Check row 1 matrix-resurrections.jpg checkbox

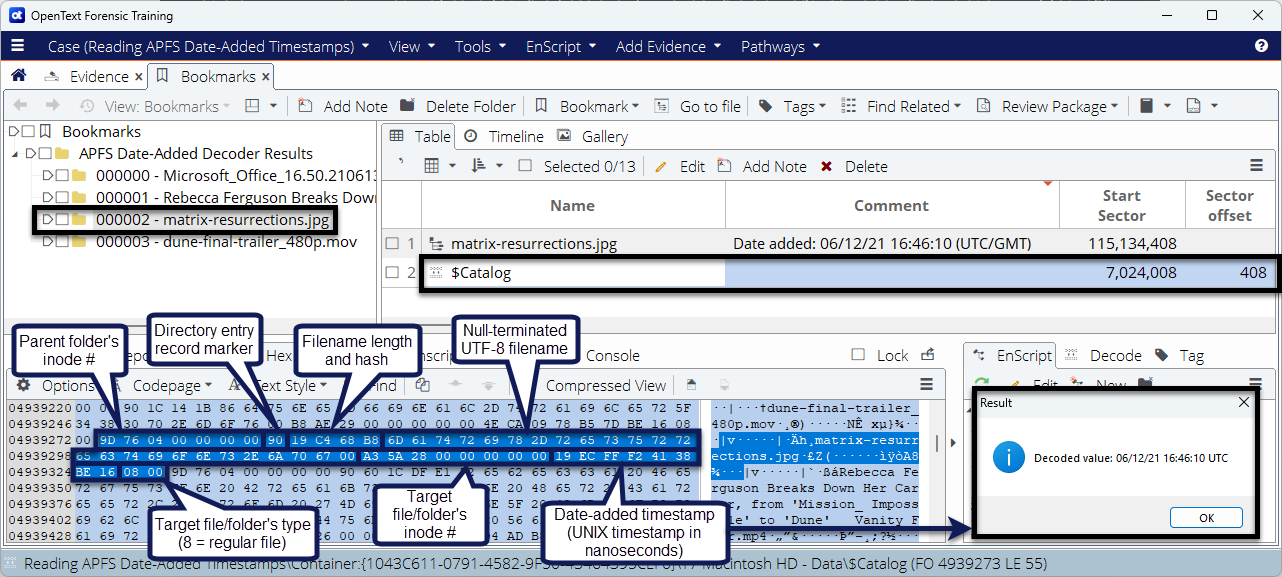tap(393, 243)
